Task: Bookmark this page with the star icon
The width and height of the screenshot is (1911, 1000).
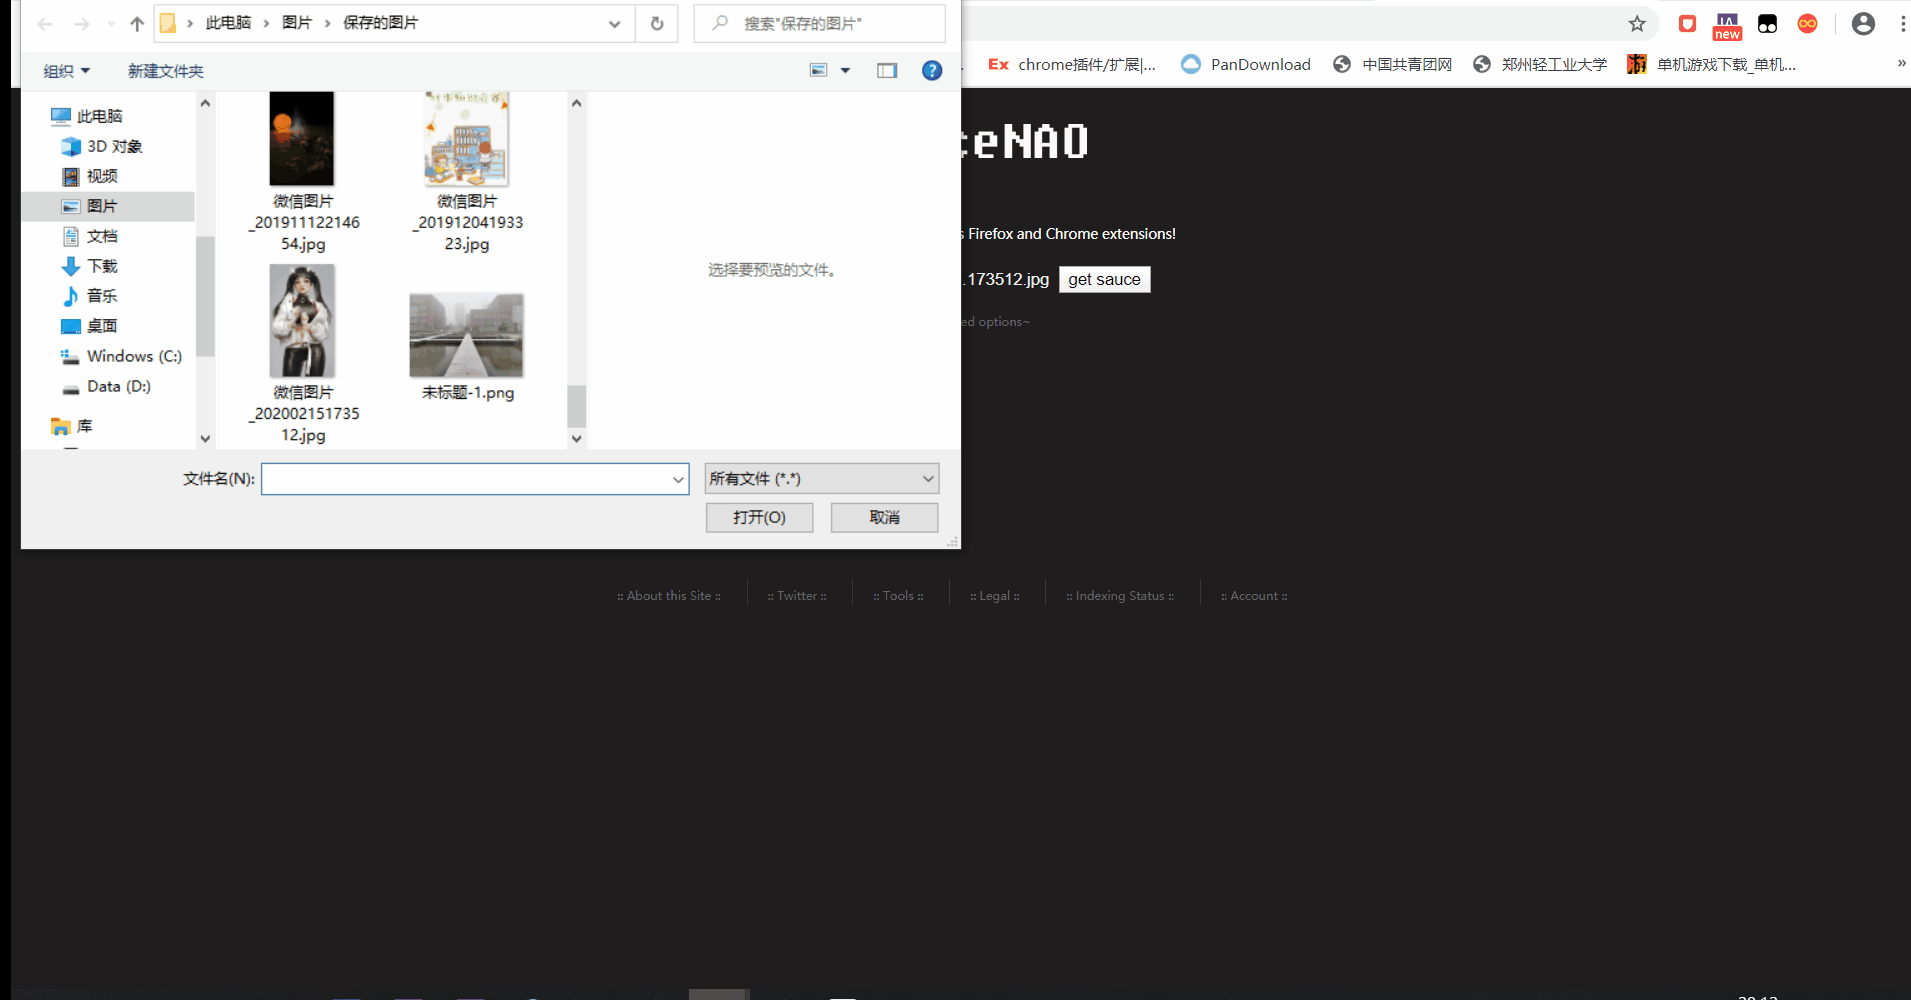Action: click(1637, 24)
